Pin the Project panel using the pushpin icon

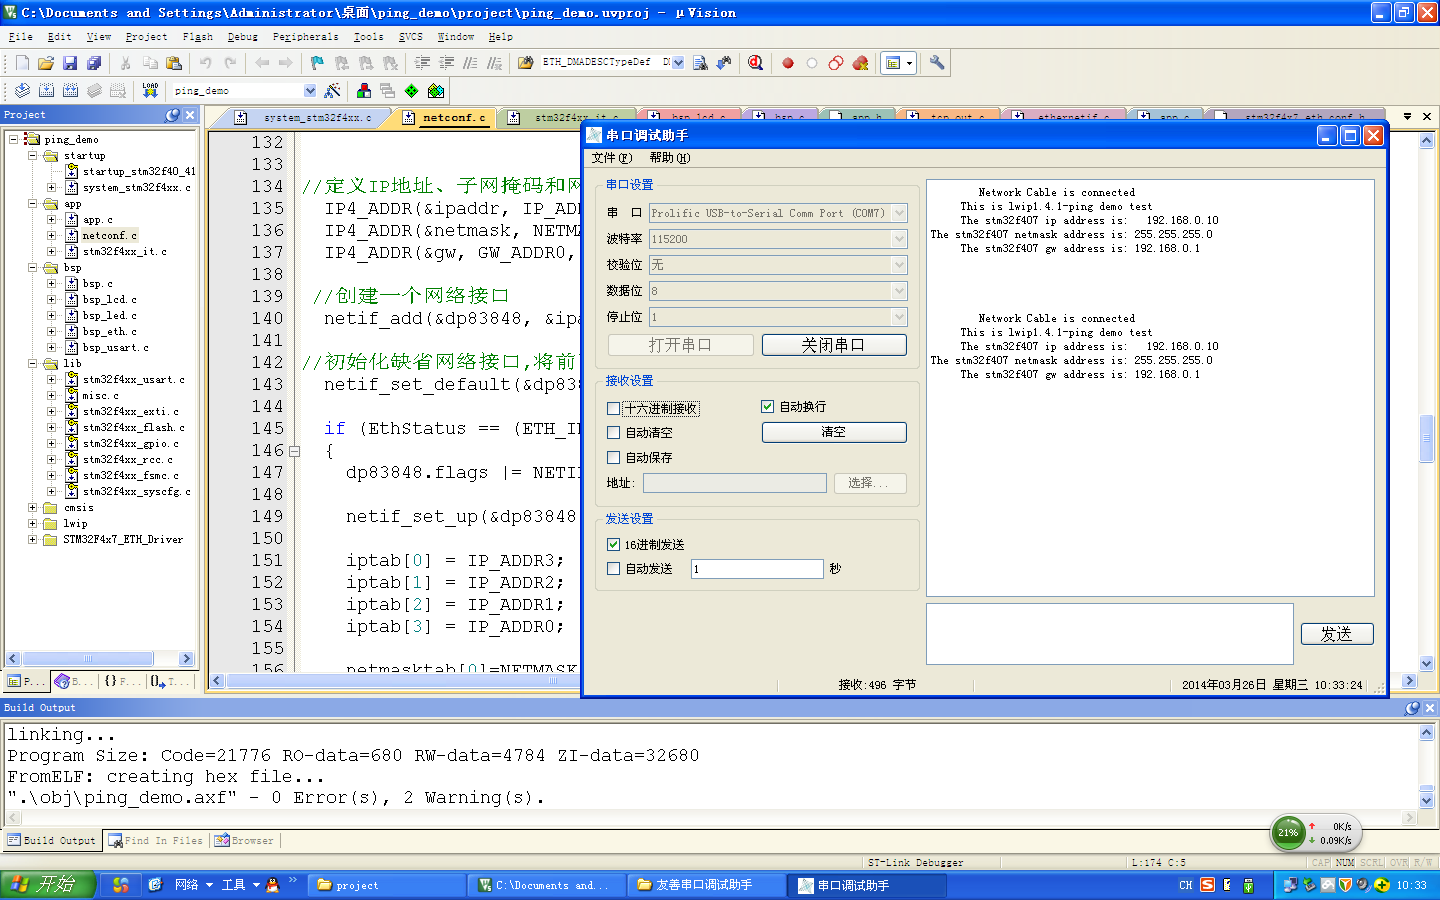(172, 115)
